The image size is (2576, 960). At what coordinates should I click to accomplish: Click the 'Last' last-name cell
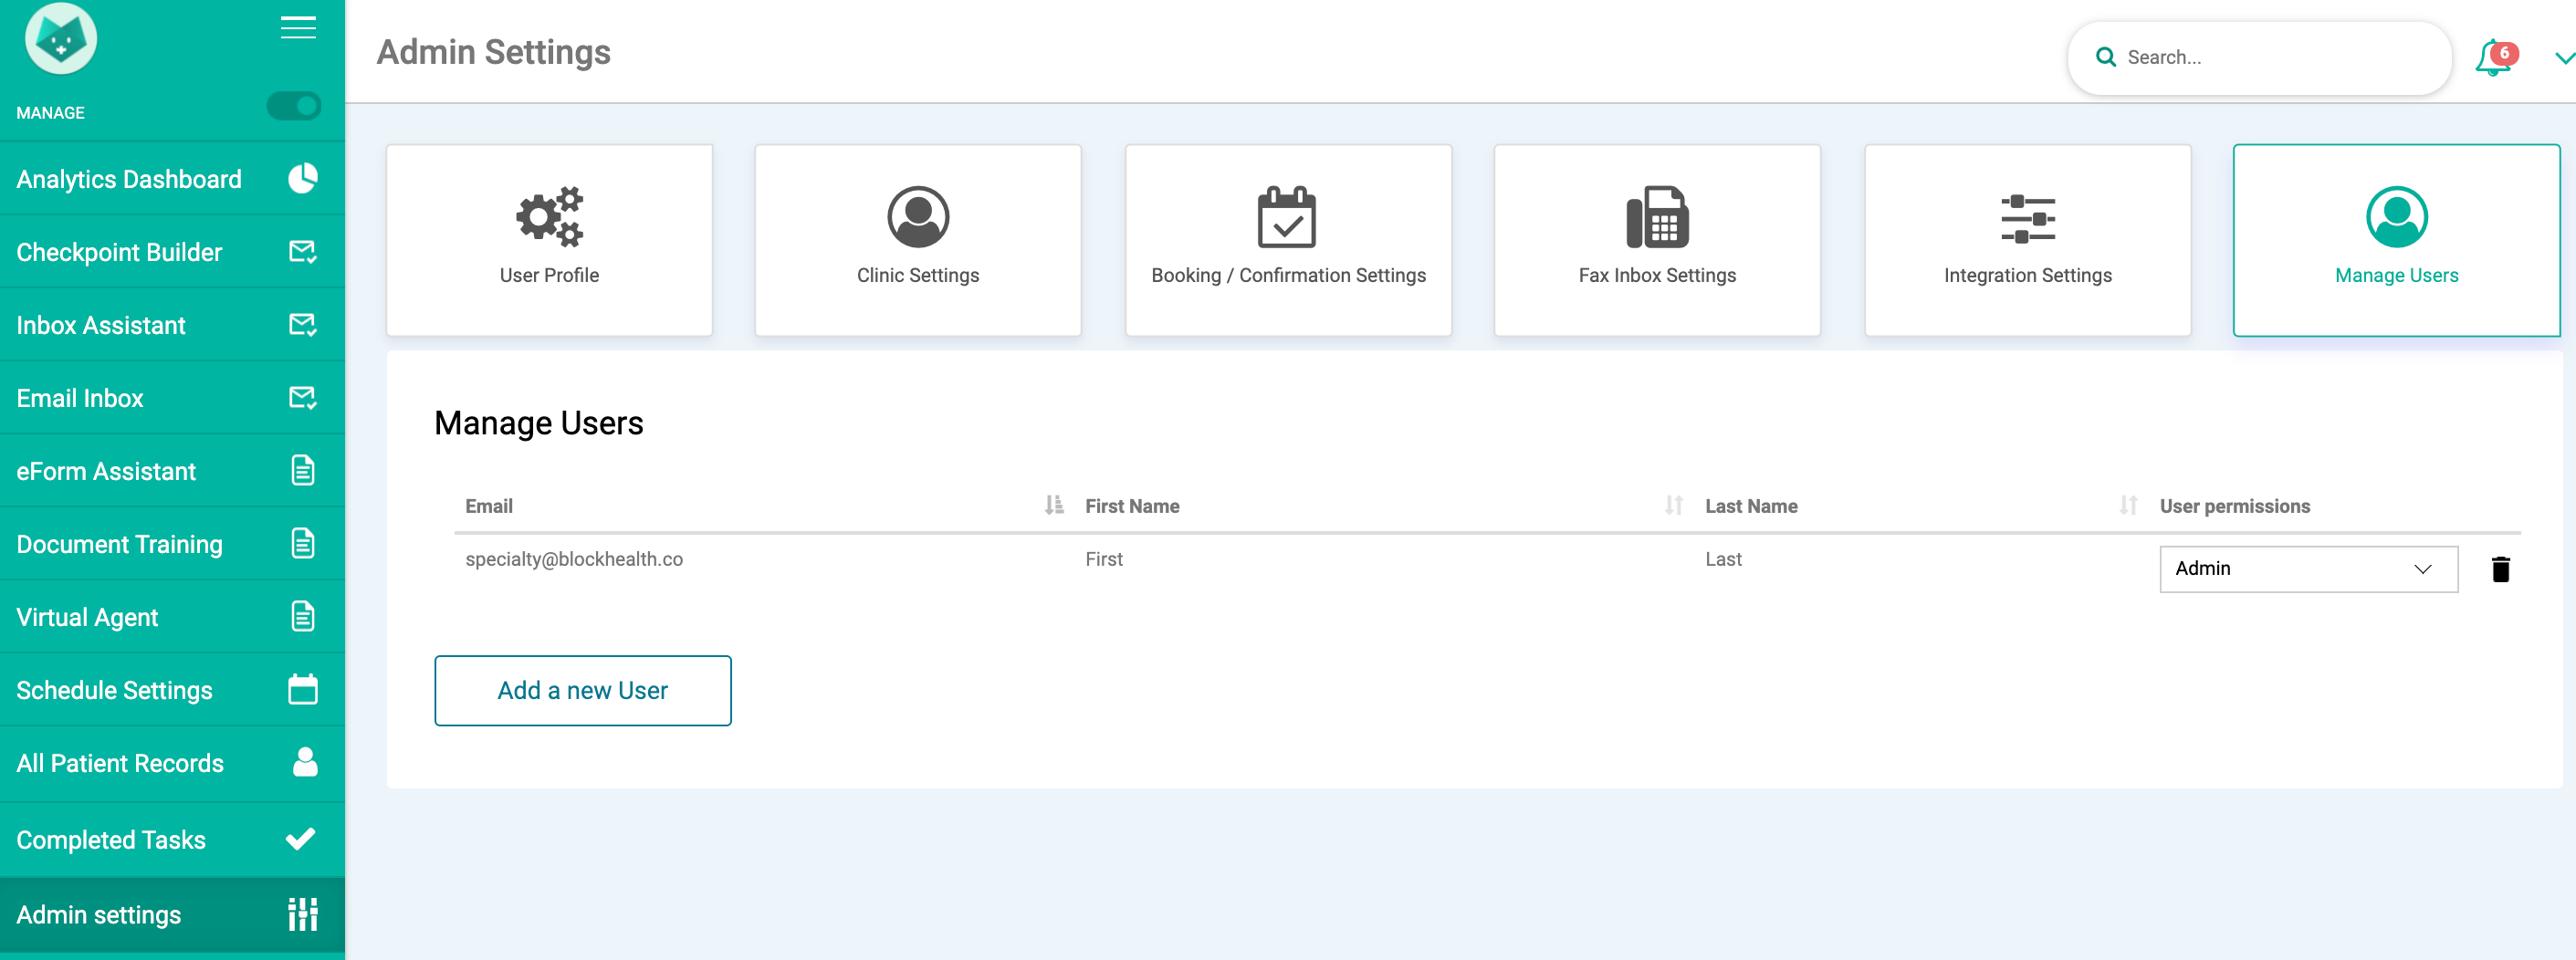click(1723, 559)
